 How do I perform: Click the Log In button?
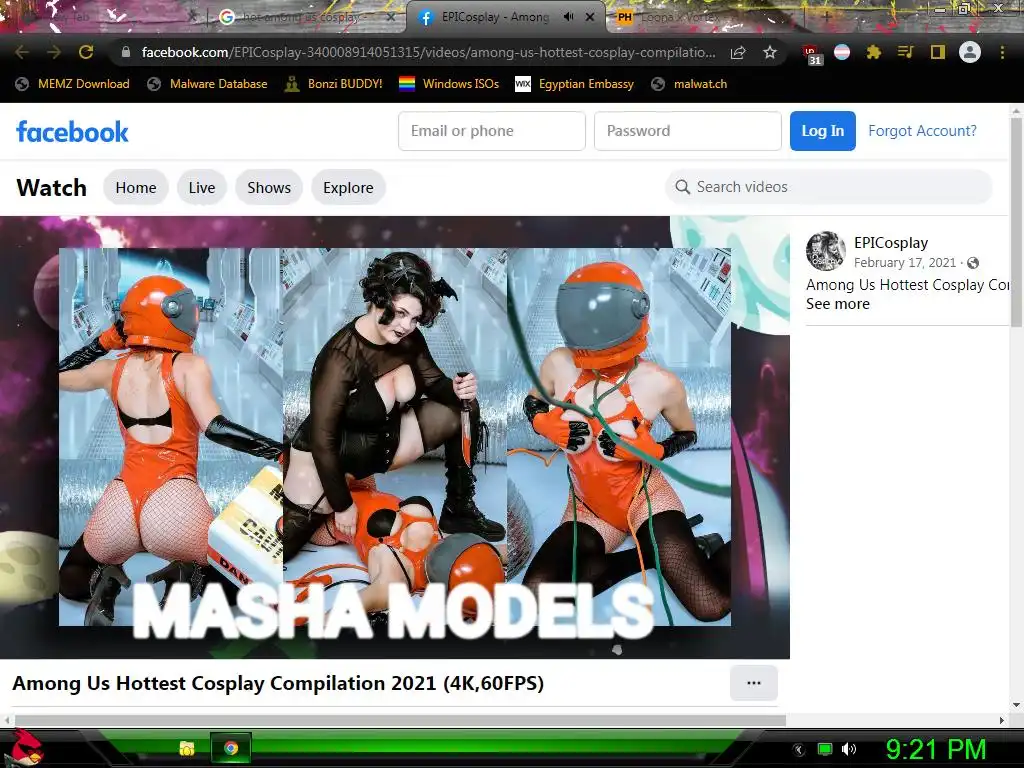[x=823, y=131]
